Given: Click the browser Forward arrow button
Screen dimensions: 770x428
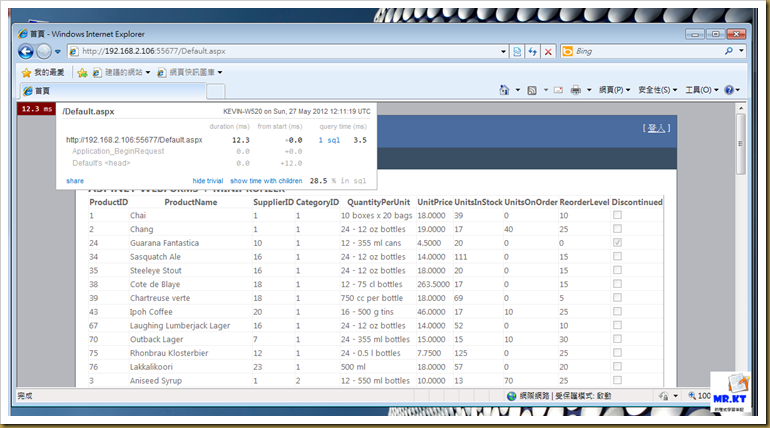Looking at the screenshot, I should (44, 51).
